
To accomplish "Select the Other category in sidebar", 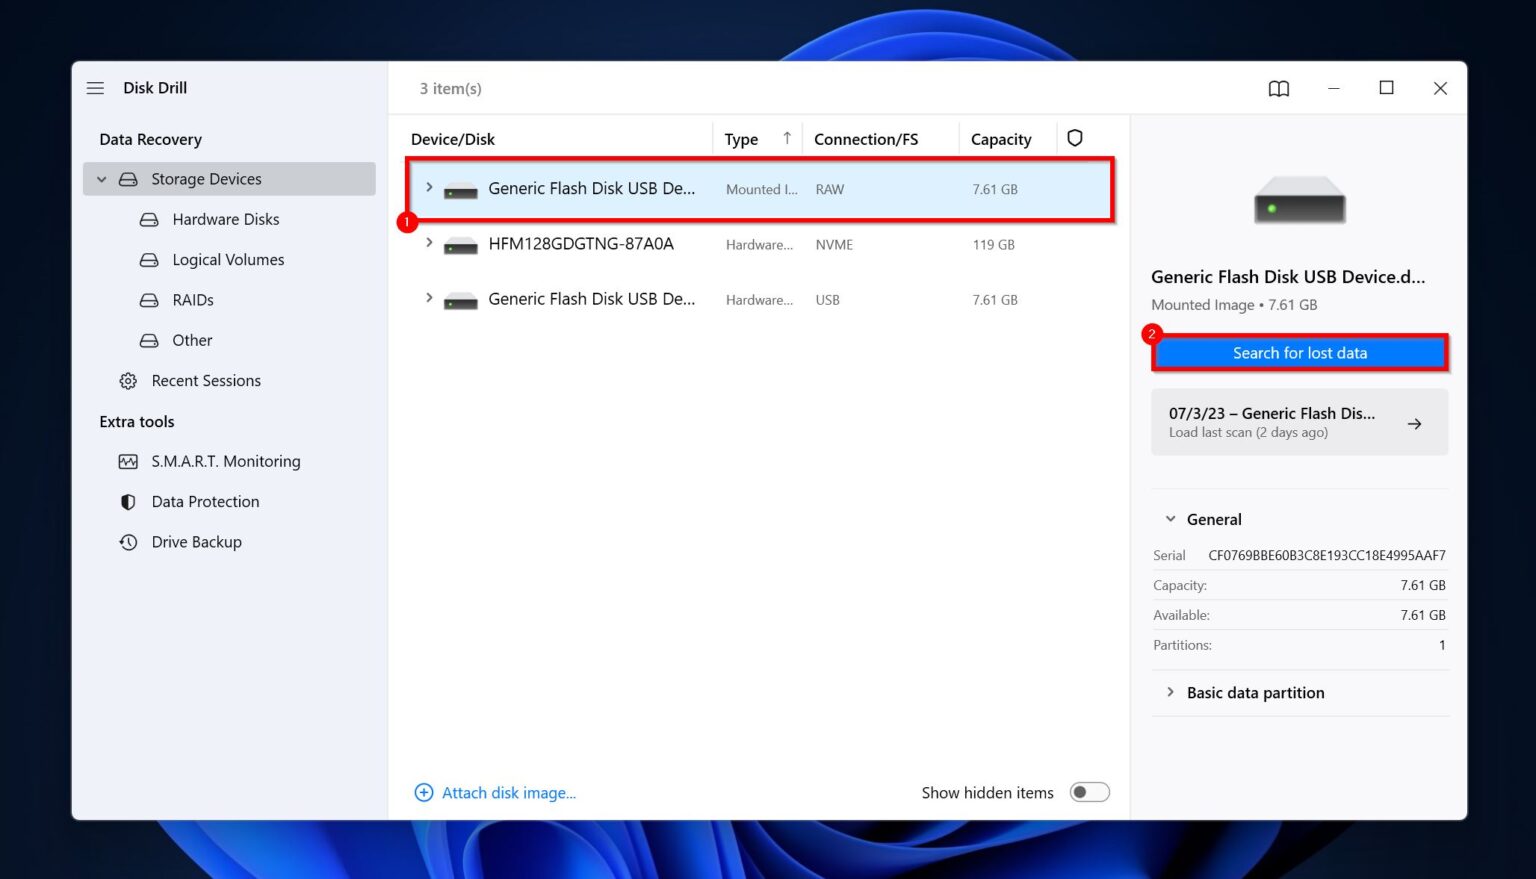I will click(x=191, y=340).
